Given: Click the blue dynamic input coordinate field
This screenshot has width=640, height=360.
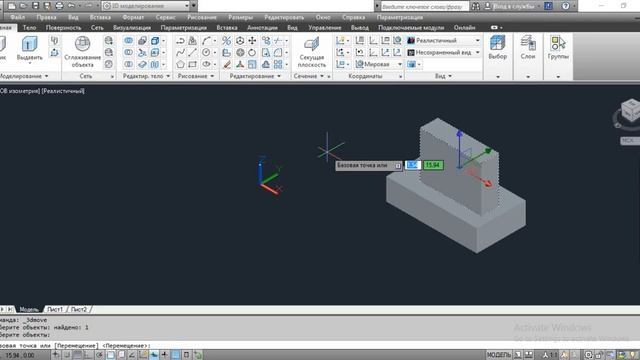Looking at the screenshot, I should pyautogui.click(x=413, y=165).
